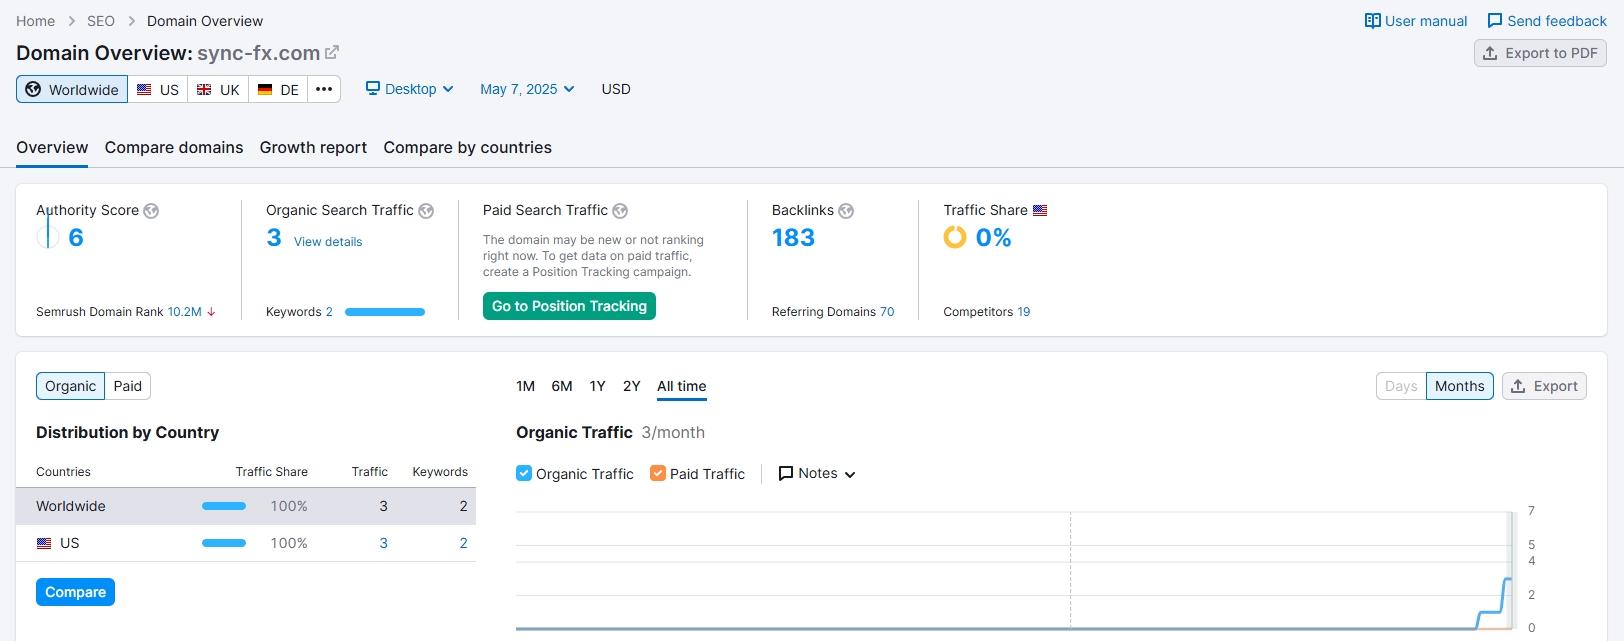Select the All time range
This screenshot has height=641, width=1624.
click(681, 386)
